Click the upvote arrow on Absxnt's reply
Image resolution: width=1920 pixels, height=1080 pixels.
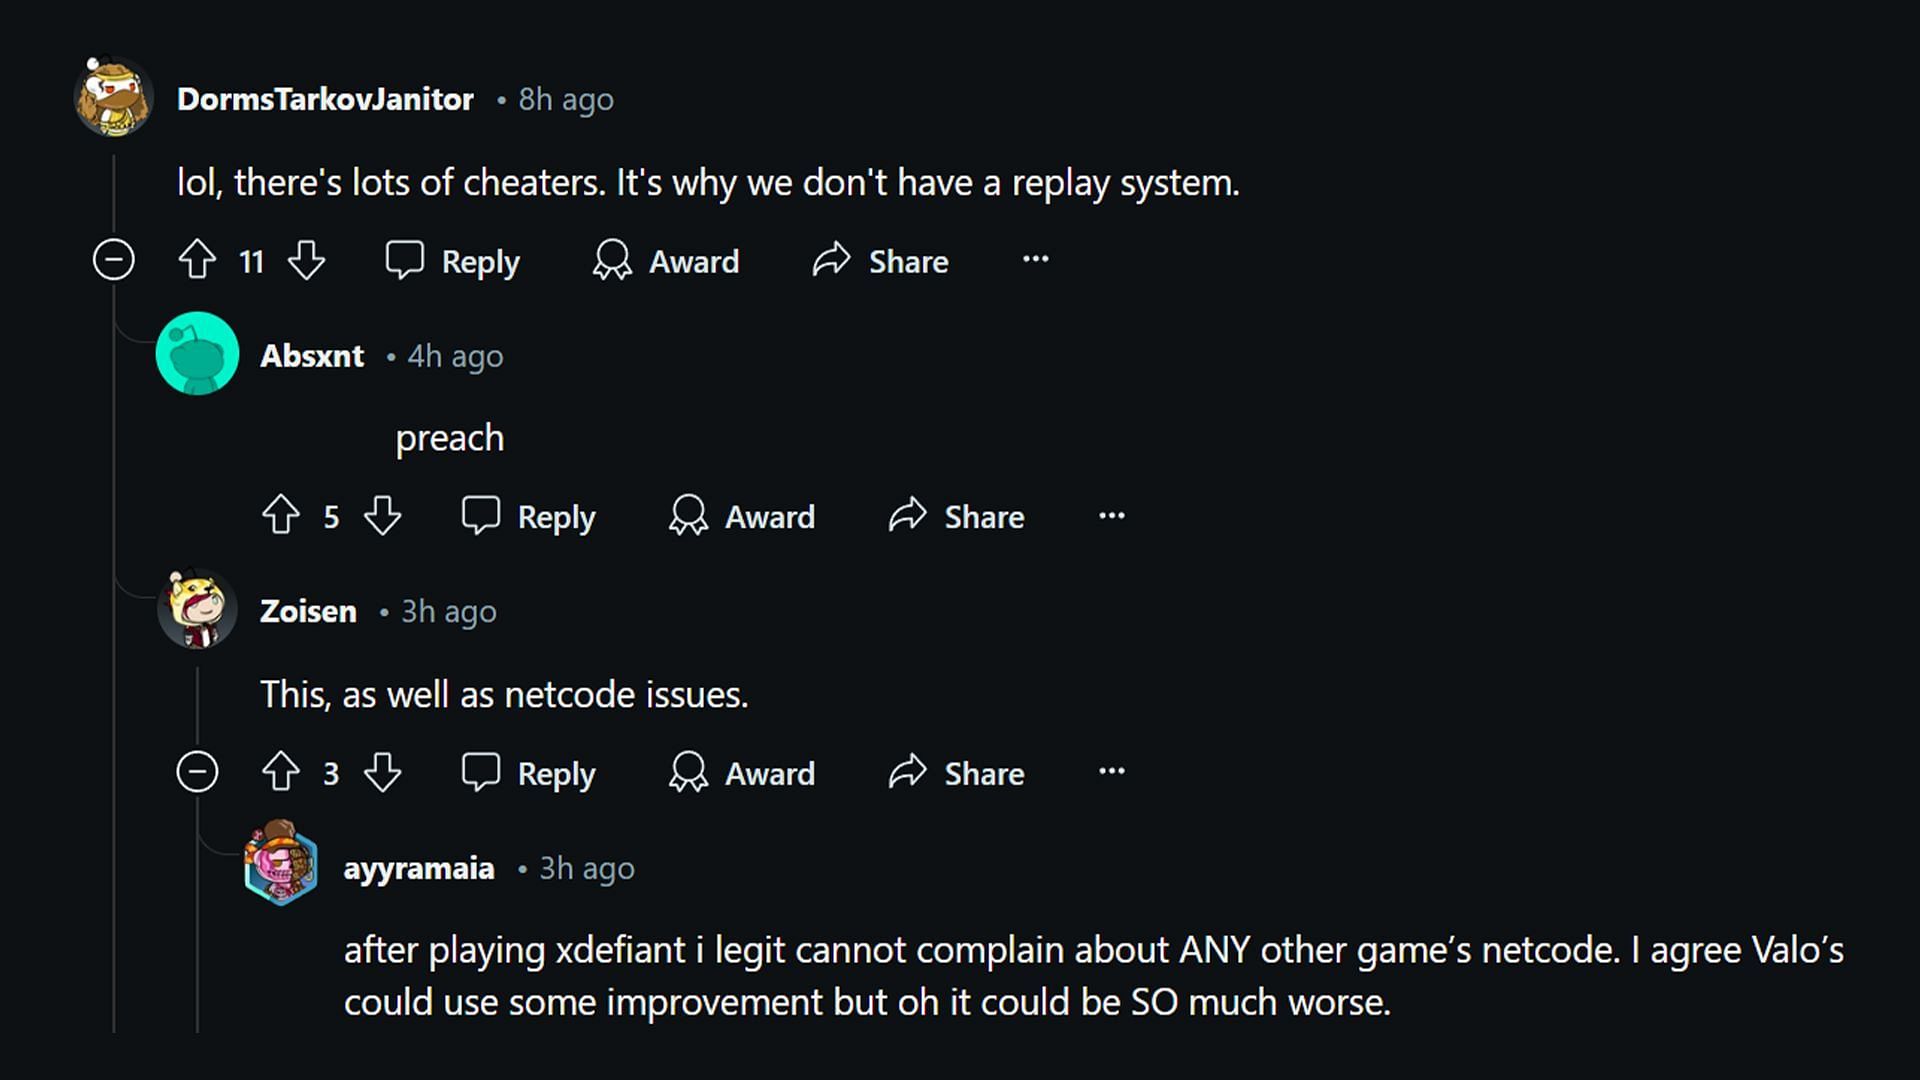tap(281, 514)
